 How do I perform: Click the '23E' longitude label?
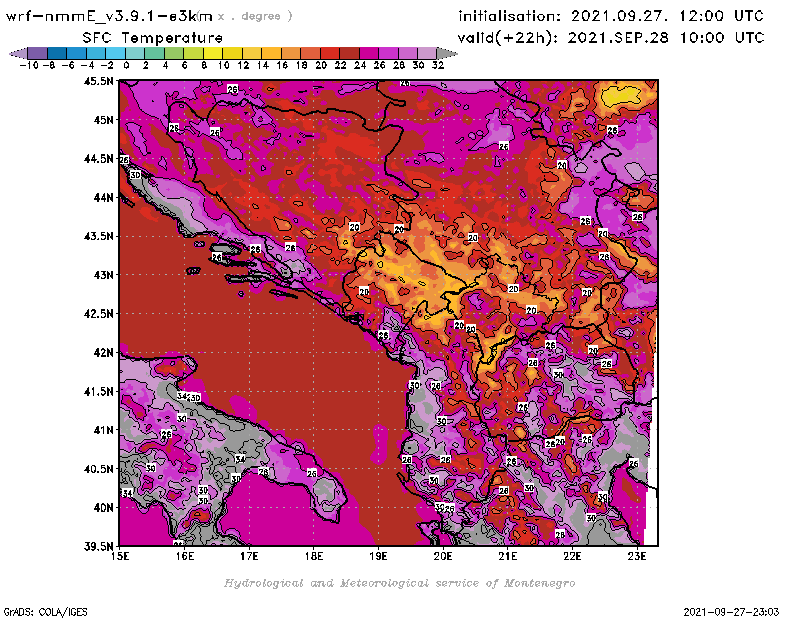click(637, 556)
